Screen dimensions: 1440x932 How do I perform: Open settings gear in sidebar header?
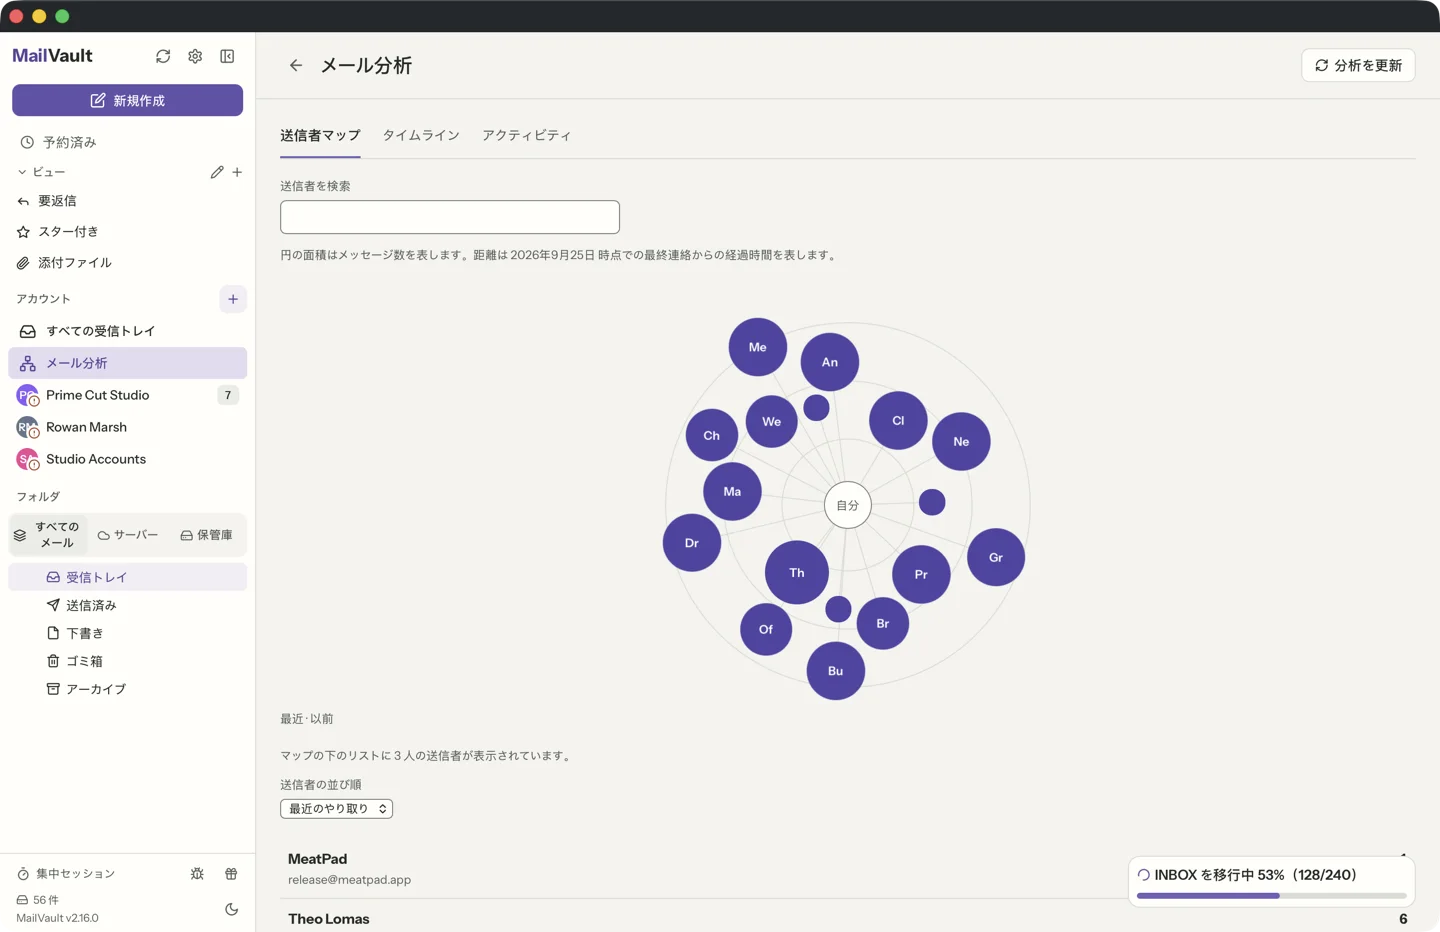tap(195, 56)
